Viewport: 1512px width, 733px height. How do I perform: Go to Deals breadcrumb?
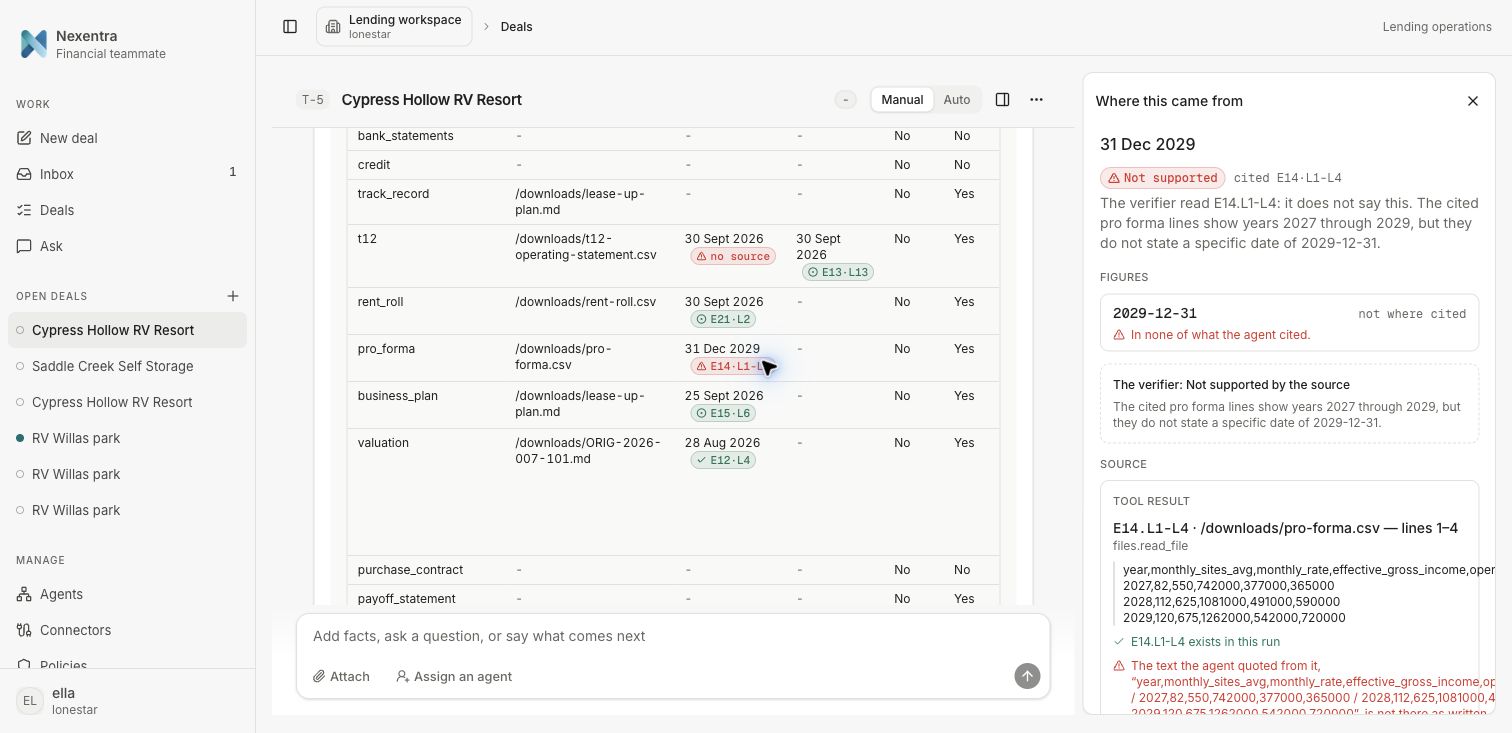516,27
